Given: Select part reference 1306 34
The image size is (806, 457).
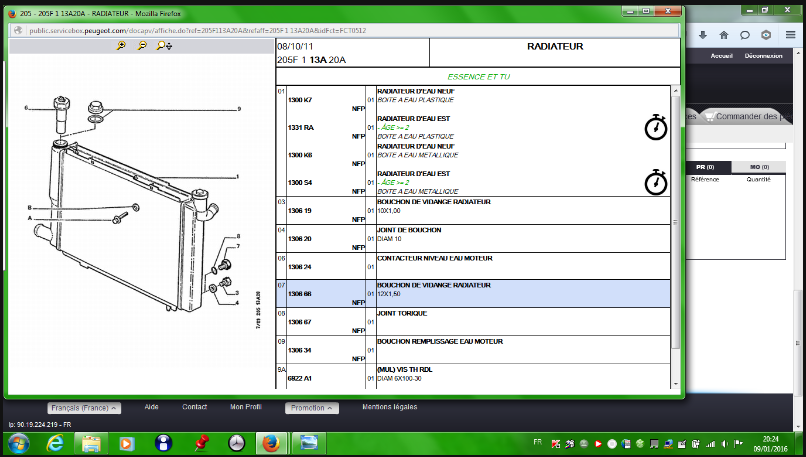Looking at the screenshot, I should (300, 350).
